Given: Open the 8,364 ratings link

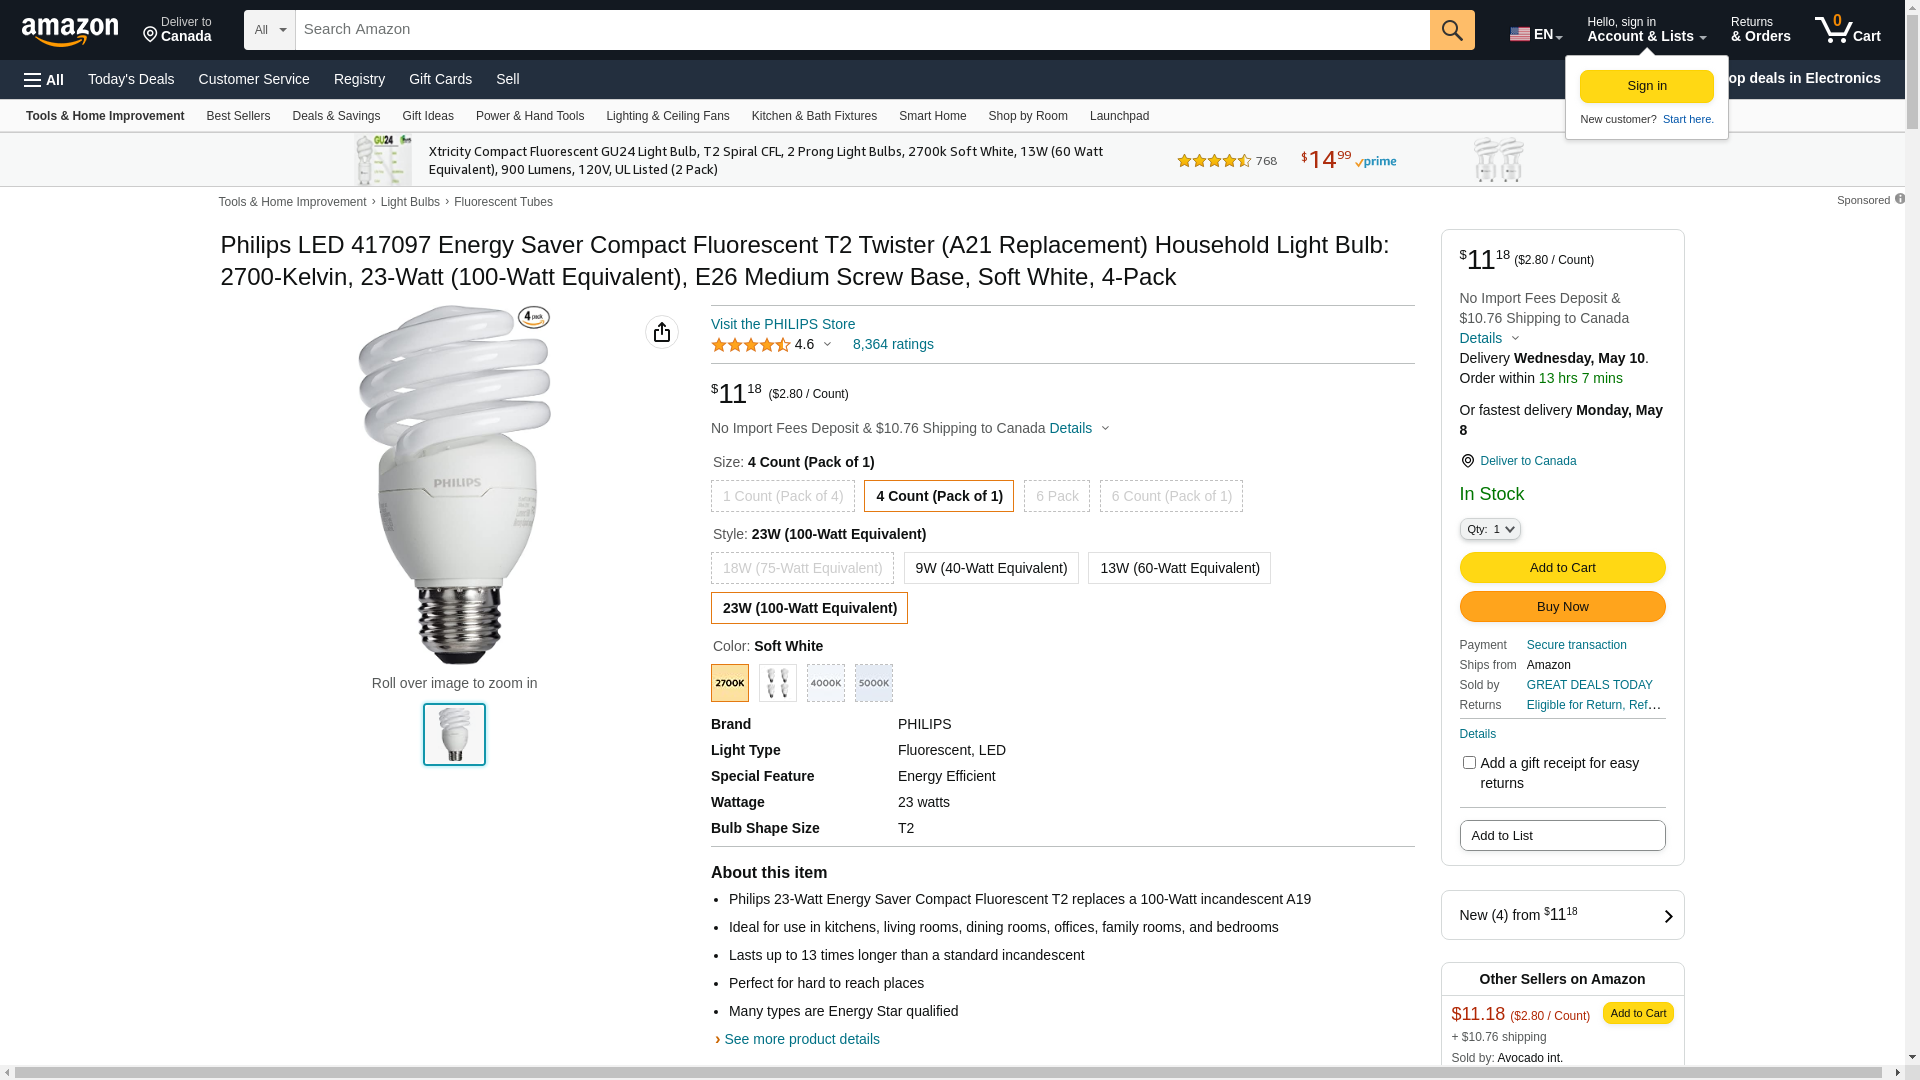Looking at the screenshot, I should [893, 344].
